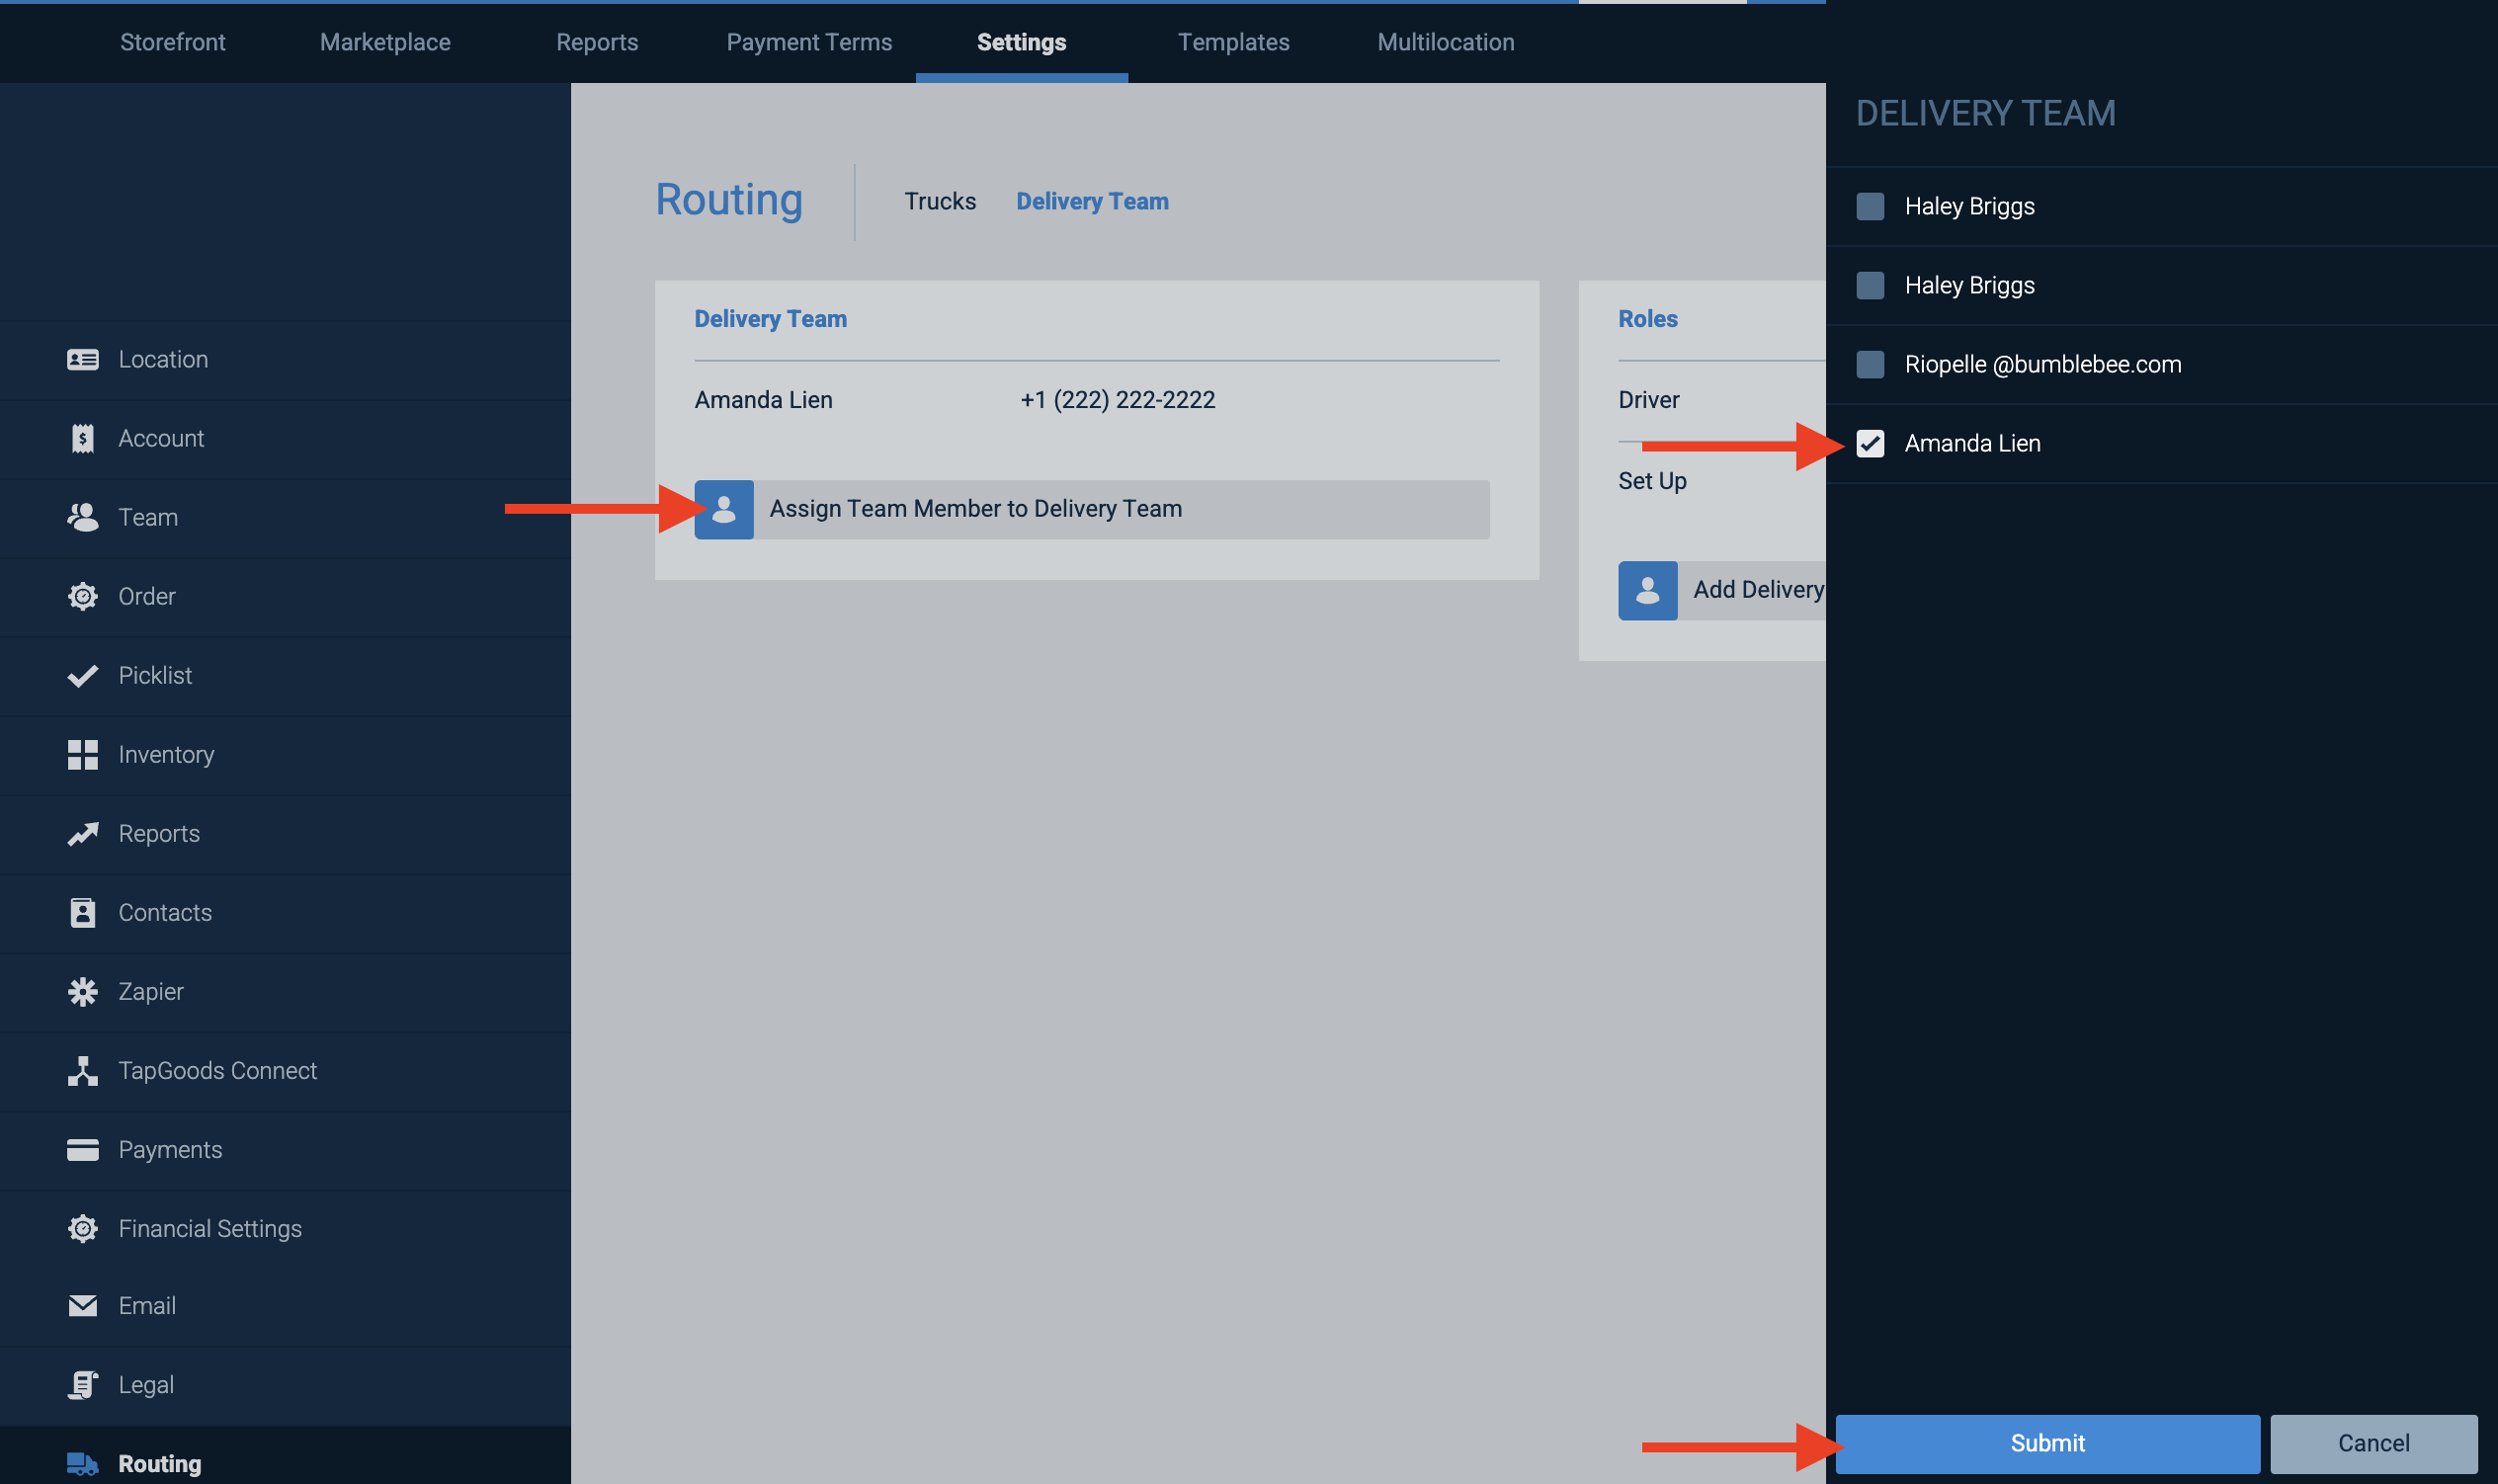This screenshot has width=2498, height=1484.
Task: Open the Storefront tab
Action: point(172,42)
